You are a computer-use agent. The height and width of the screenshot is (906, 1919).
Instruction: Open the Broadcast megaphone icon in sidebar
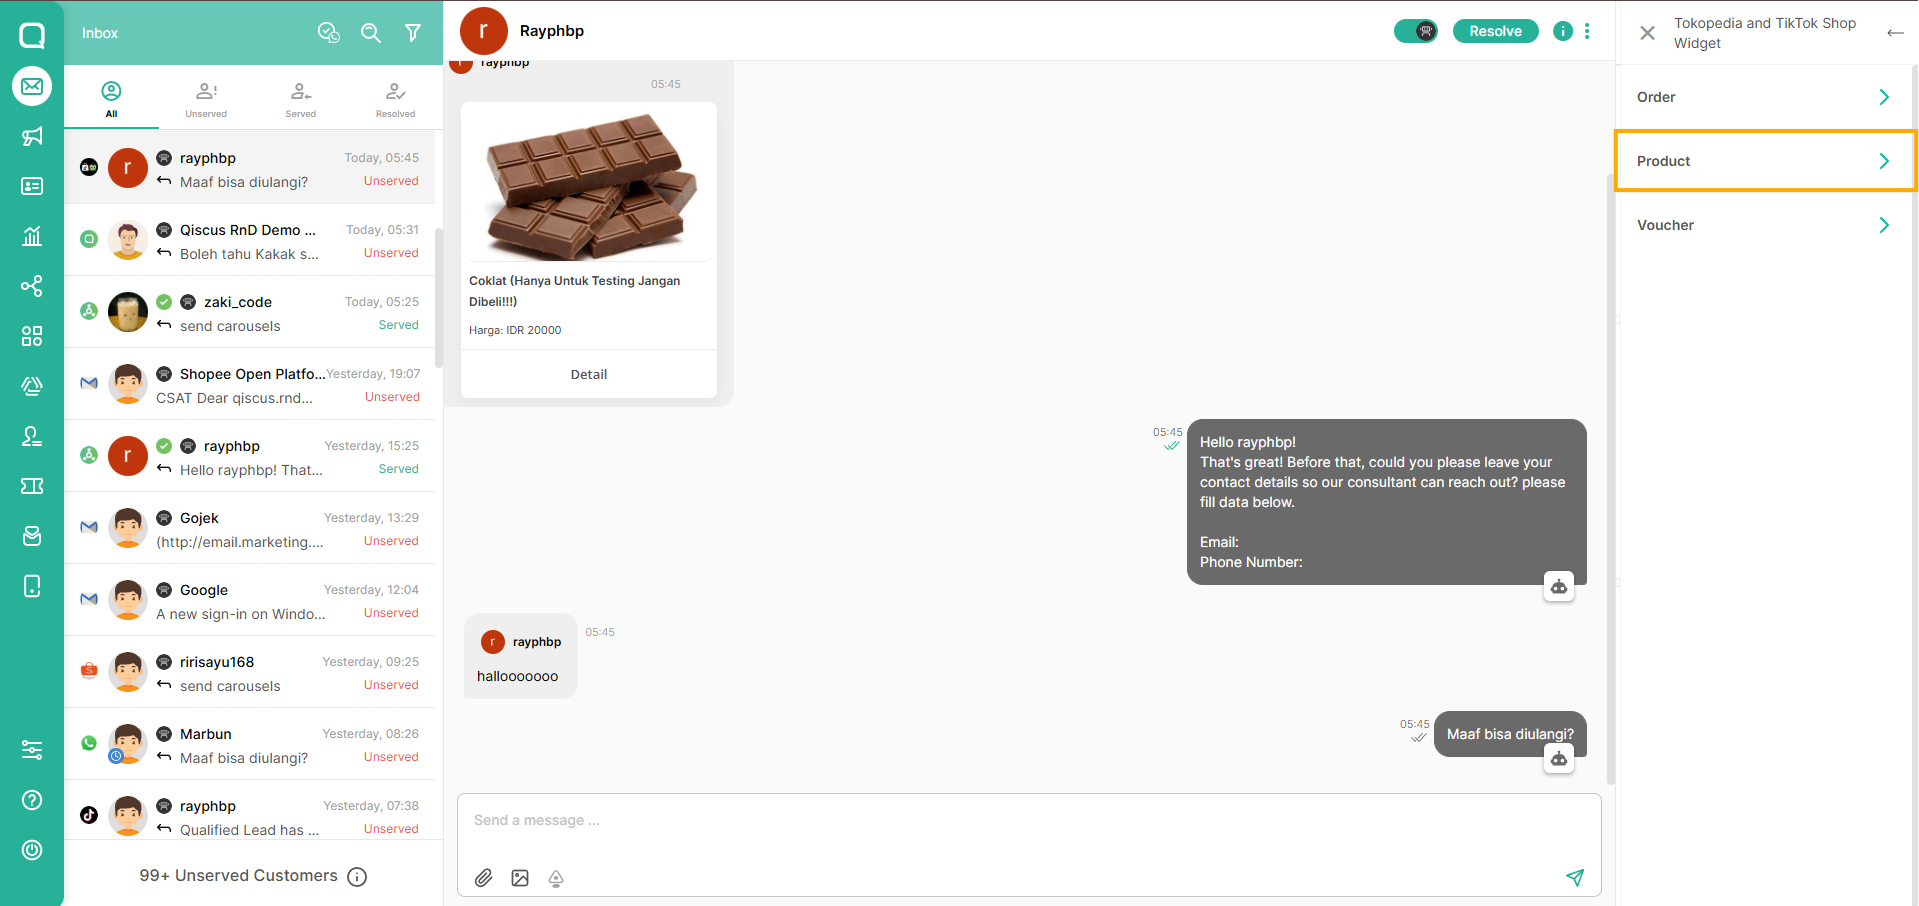[x=32, y=136]
